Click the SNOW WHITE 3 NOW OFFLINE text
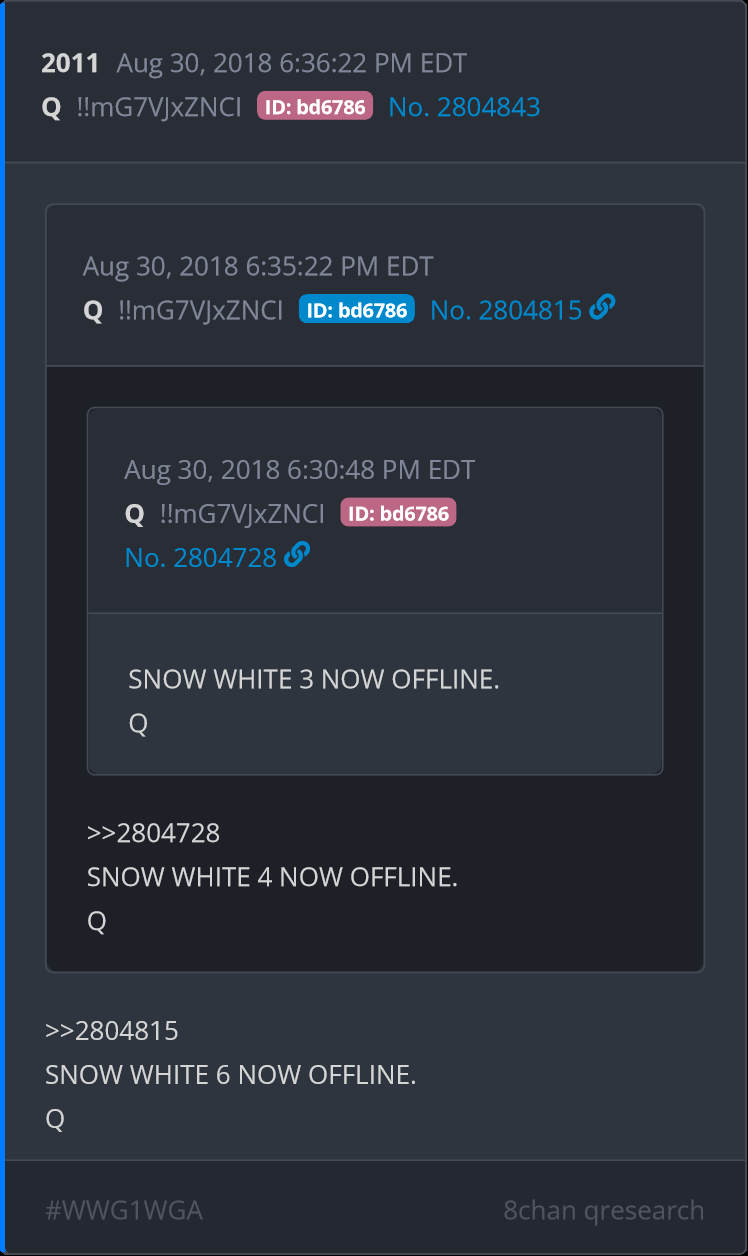 [314, 680]
